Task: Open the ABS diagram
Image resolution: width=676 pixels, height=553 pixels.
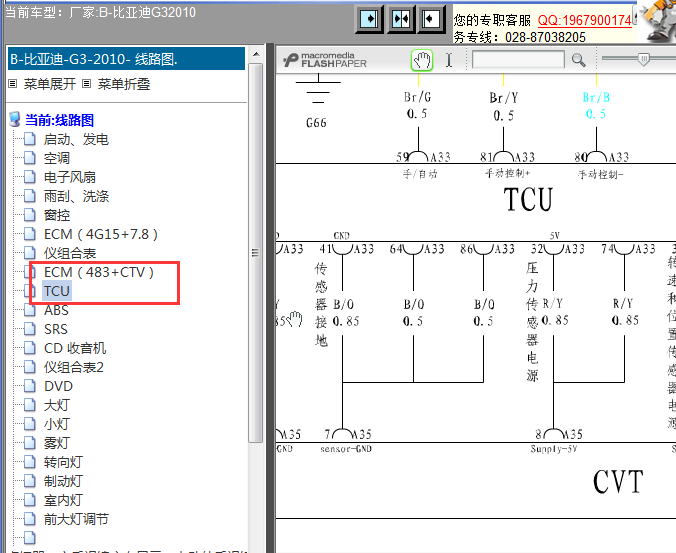Action: pos(56,310)
